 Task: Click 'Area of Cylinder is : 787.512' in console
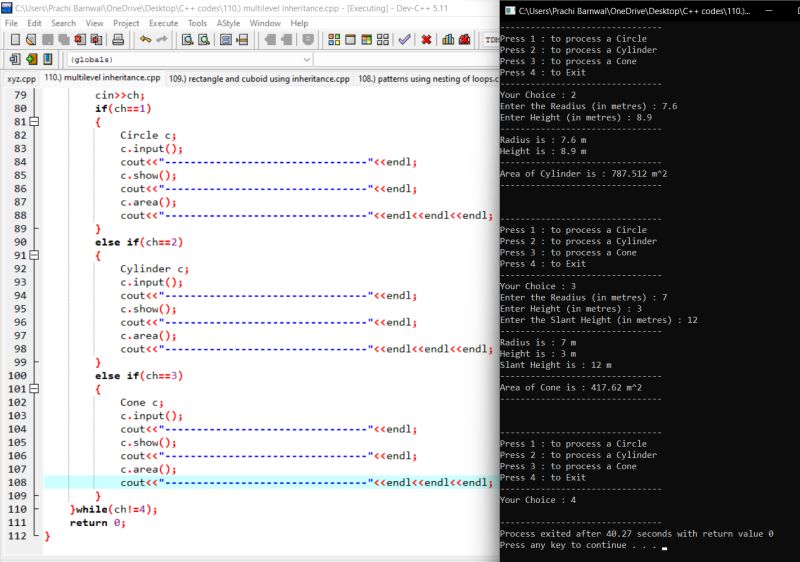[584, 174]
